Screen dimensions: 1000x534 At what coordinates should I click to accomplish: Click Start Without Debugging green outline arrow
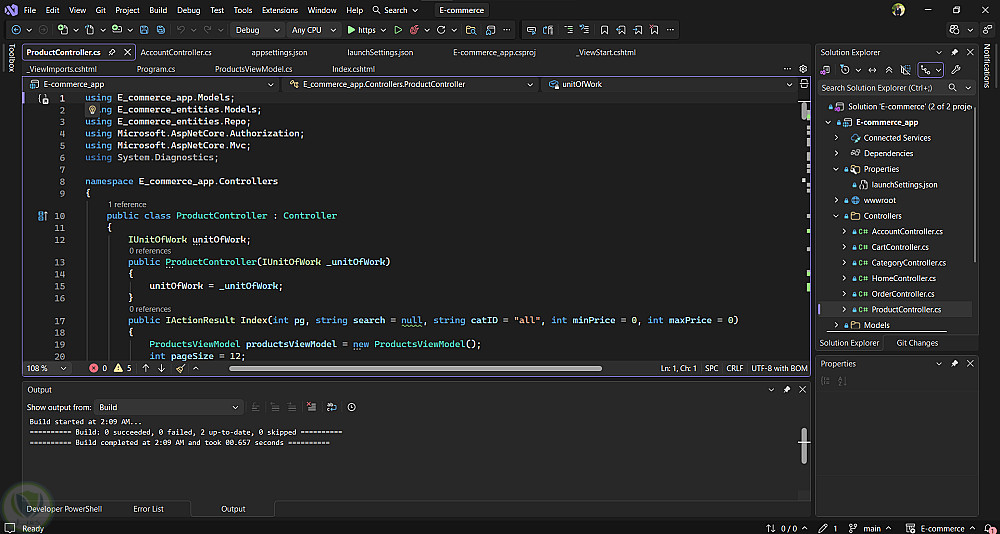(398, 30)
